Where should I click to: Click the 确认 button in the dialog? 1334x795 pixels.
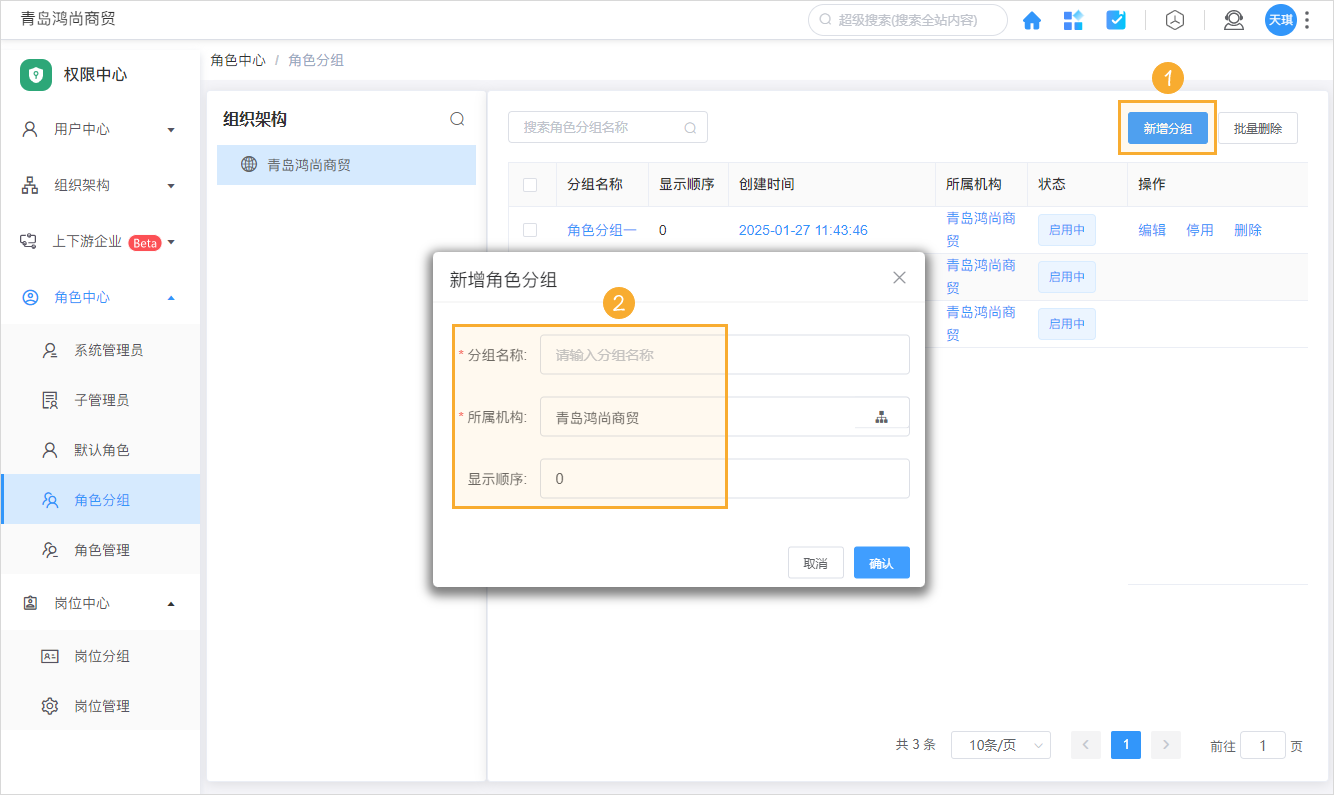point(881,562)
